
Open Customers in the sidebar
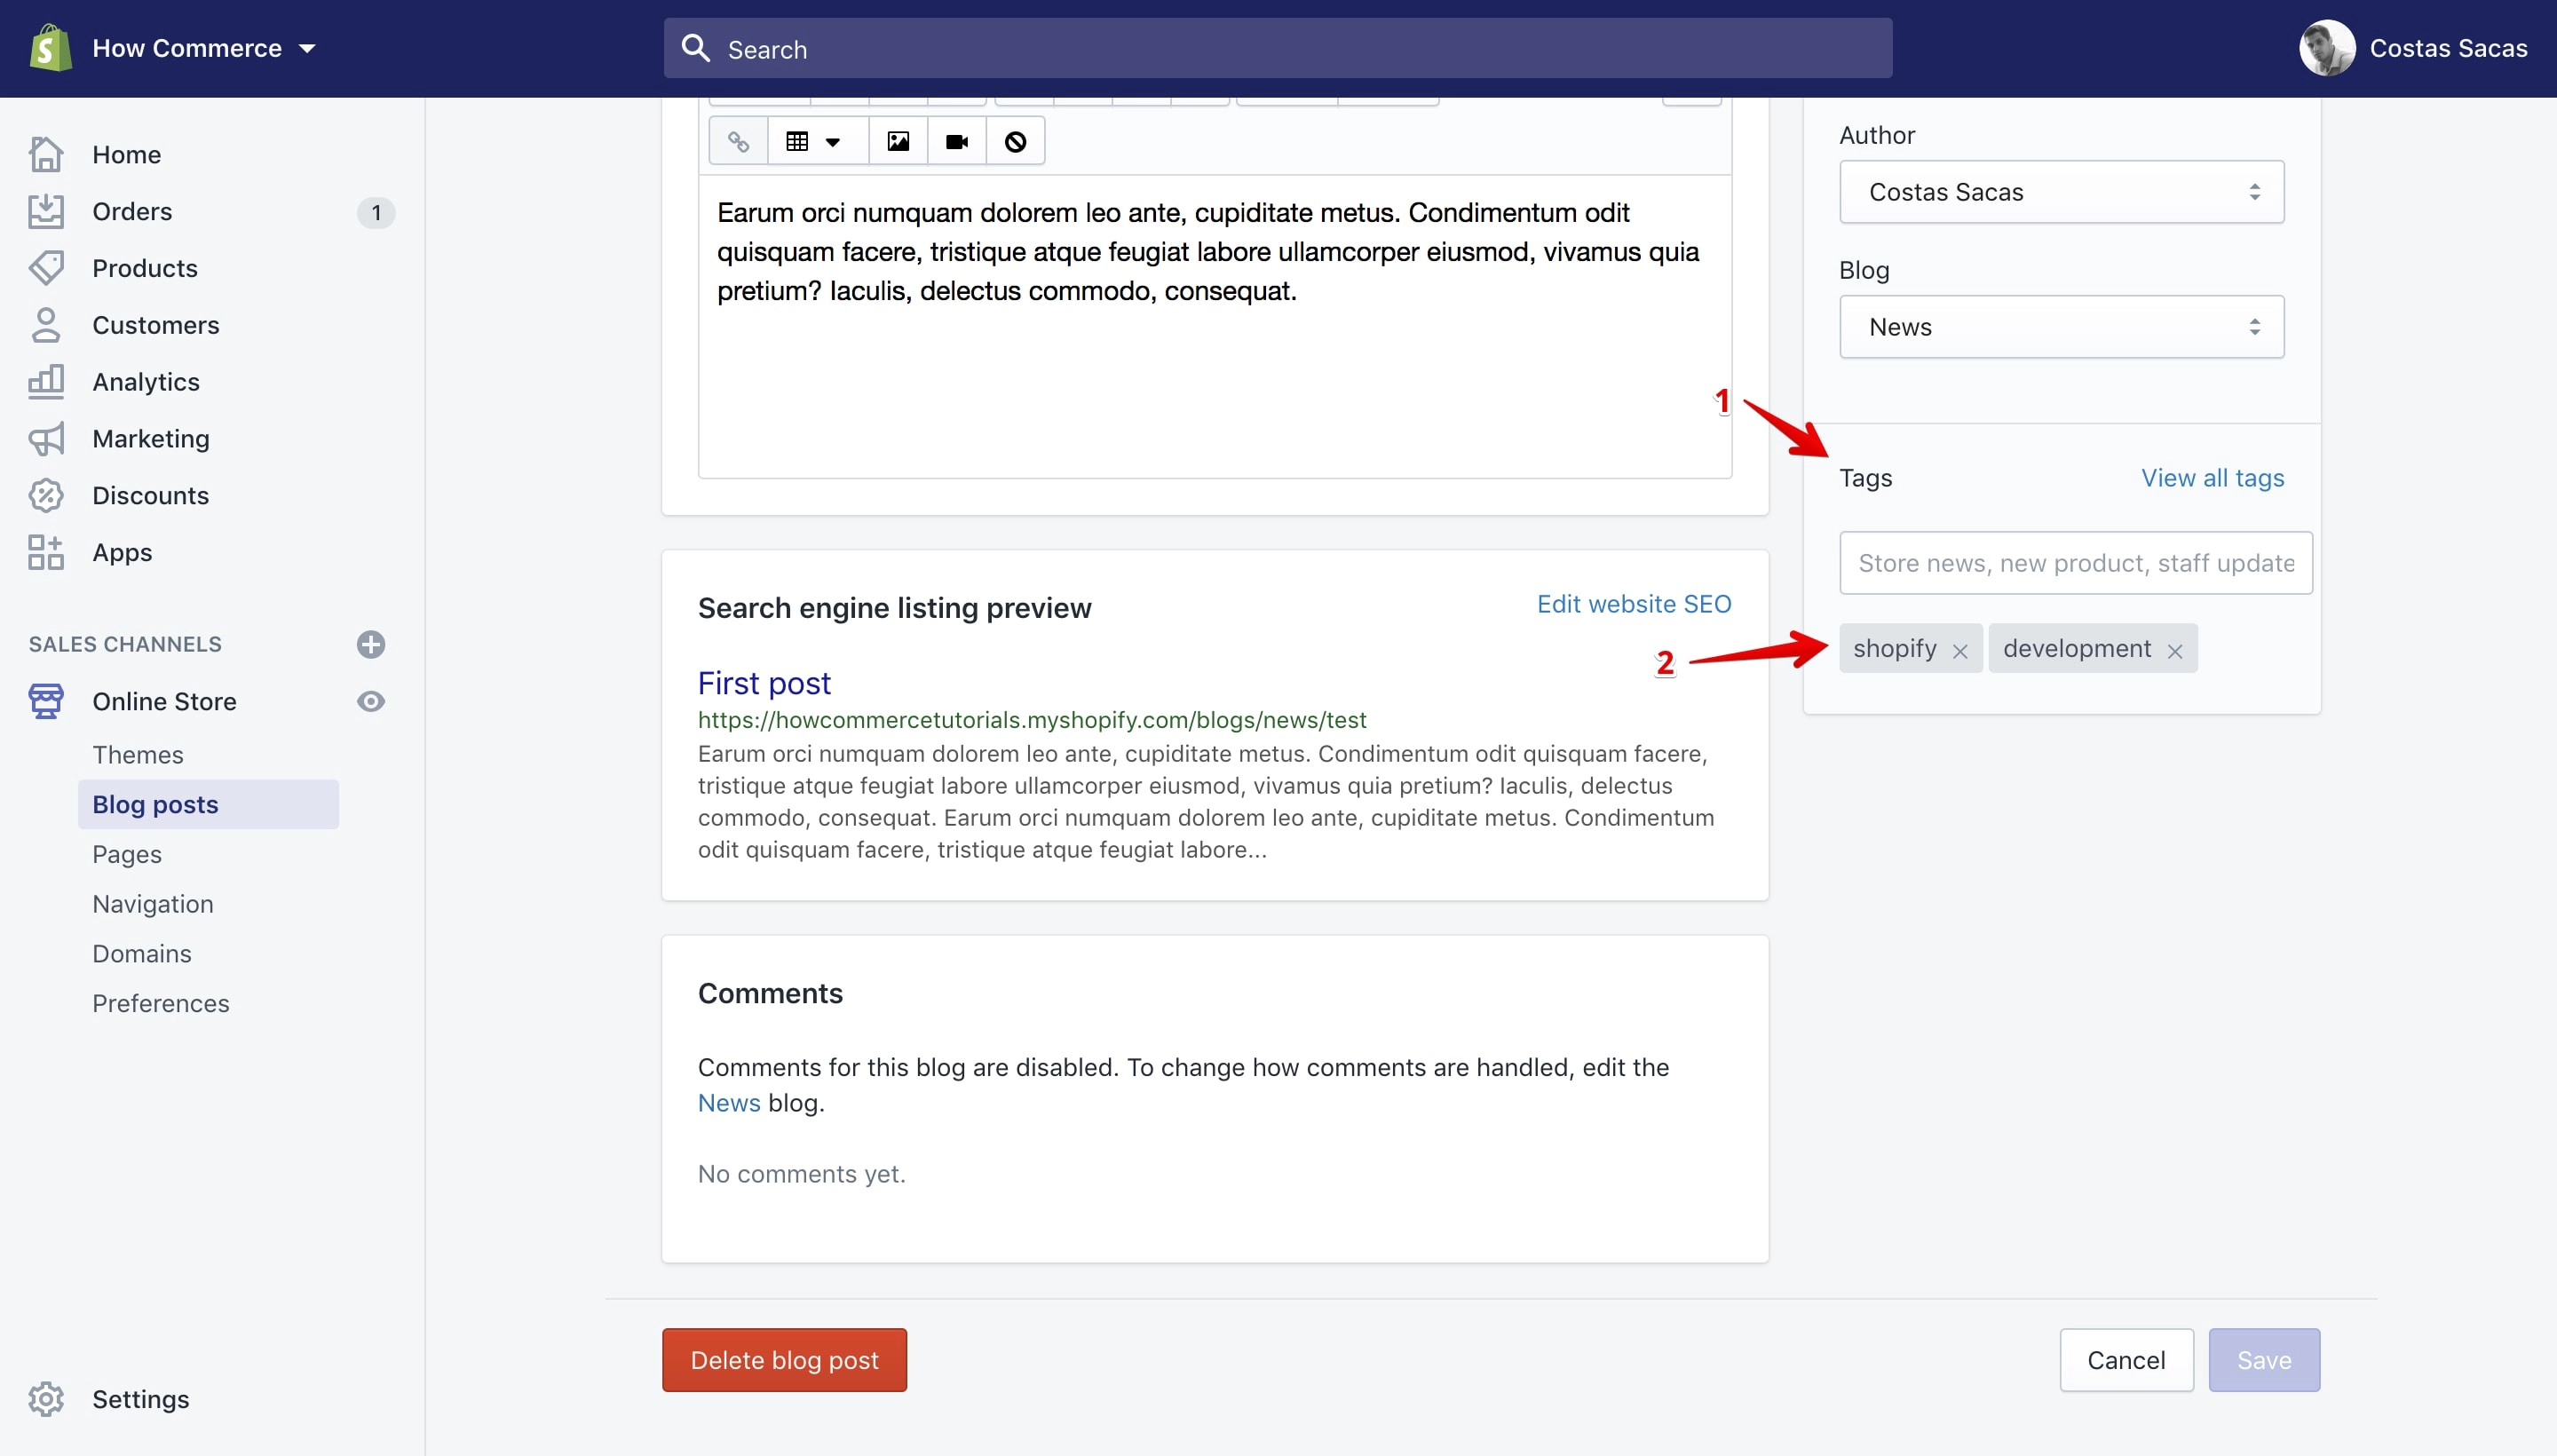tap(156, 325)
